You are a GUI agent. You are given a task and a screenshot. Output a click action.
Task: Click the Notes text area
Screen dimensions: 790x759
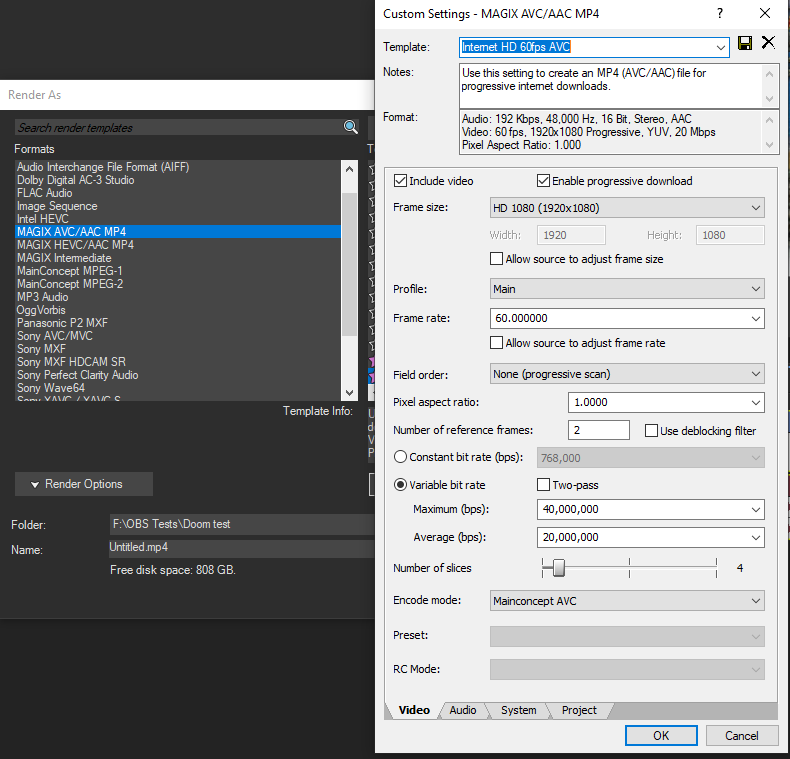(x=610, y=86)
